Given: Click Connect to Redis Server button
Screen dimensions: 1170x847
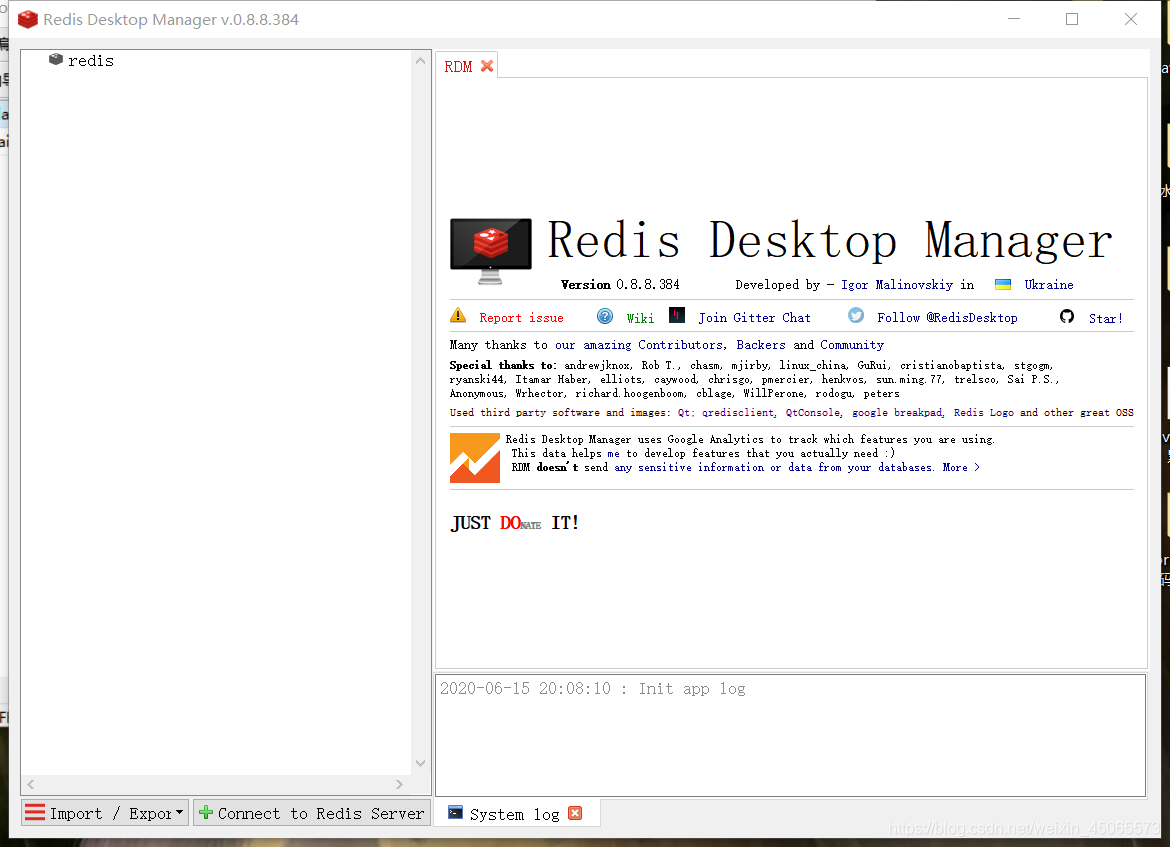Looking at the screenshot, I should pos(312,813).
